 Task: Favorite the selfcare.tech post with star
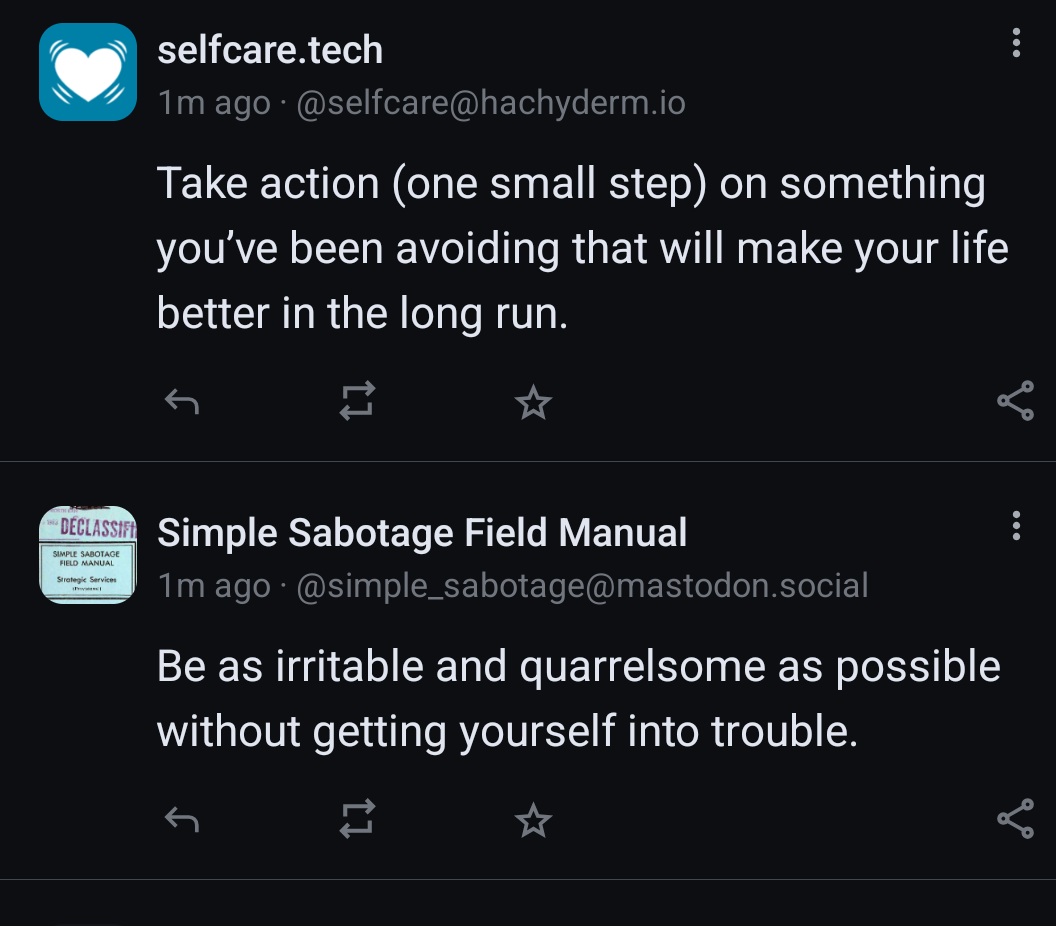pyautogui.click(x=533, y=402)
